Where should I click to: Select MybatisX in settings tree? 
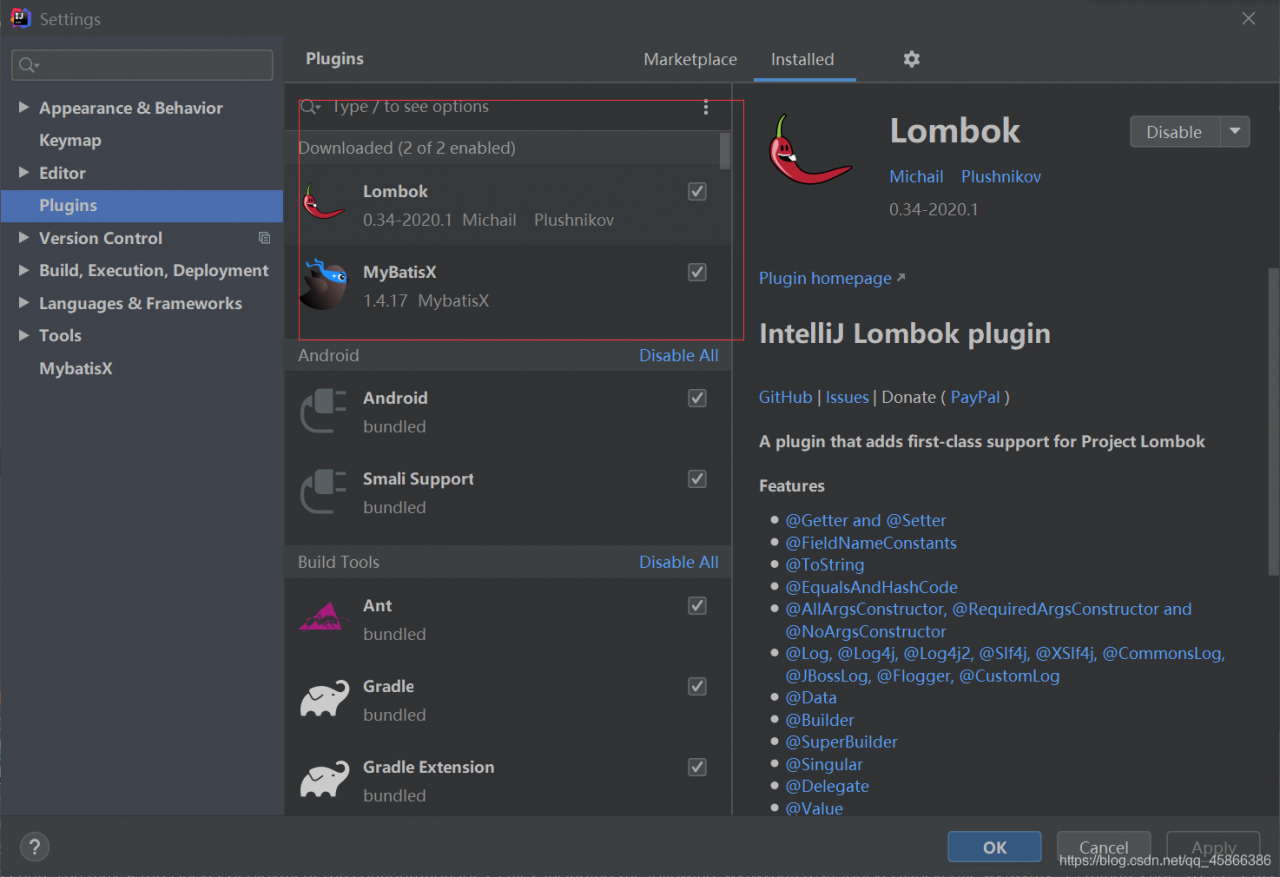(76, 368)
